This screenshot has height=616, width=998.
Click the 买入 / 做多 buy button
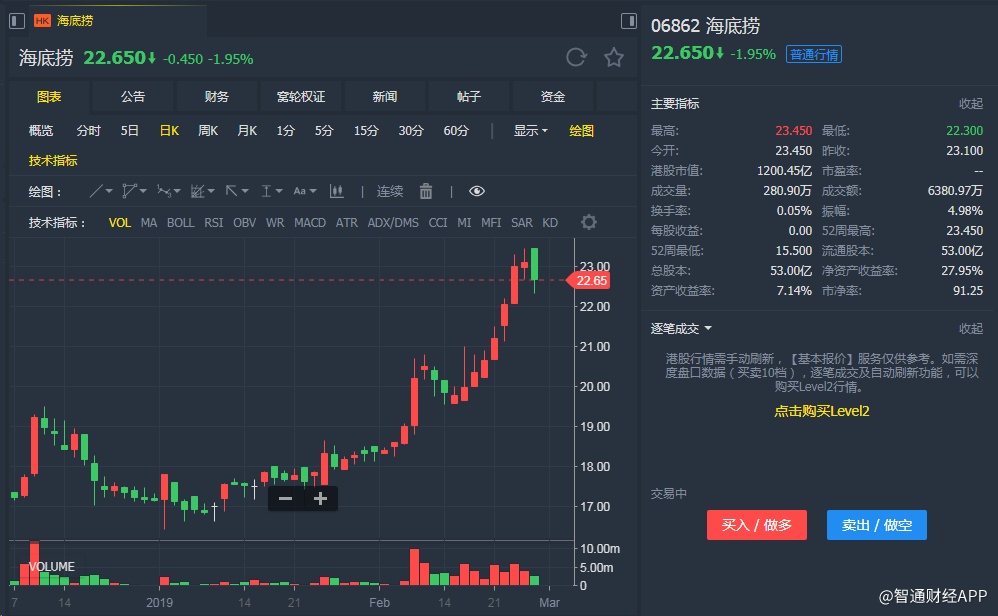point(757,525)
